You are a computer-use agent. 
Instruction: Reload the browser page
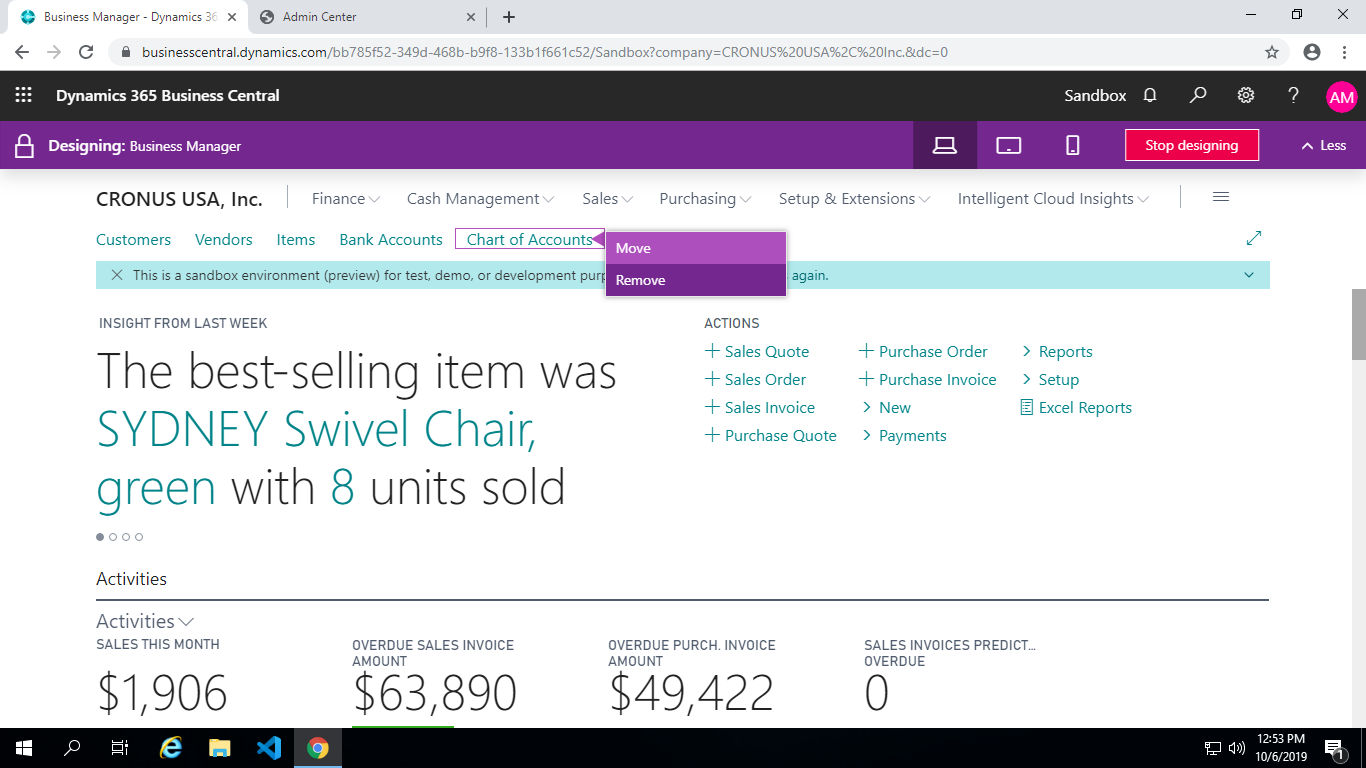[86, 52]
